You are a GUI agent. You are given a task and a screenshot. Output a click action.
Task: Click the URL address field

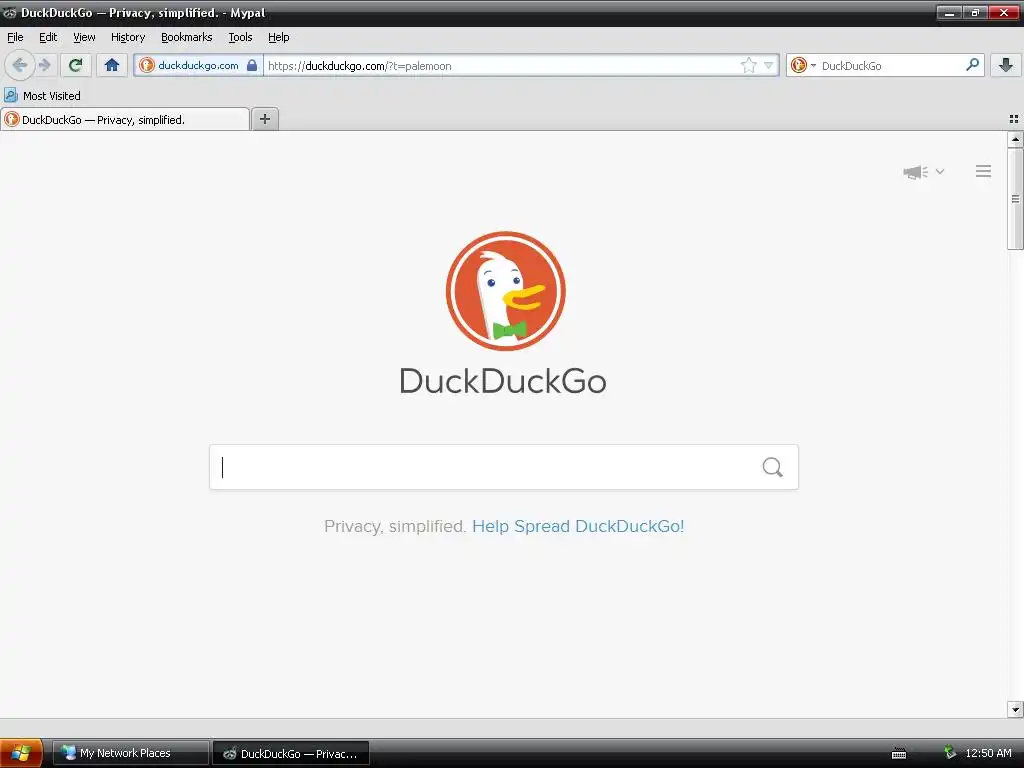click(503, 65)
